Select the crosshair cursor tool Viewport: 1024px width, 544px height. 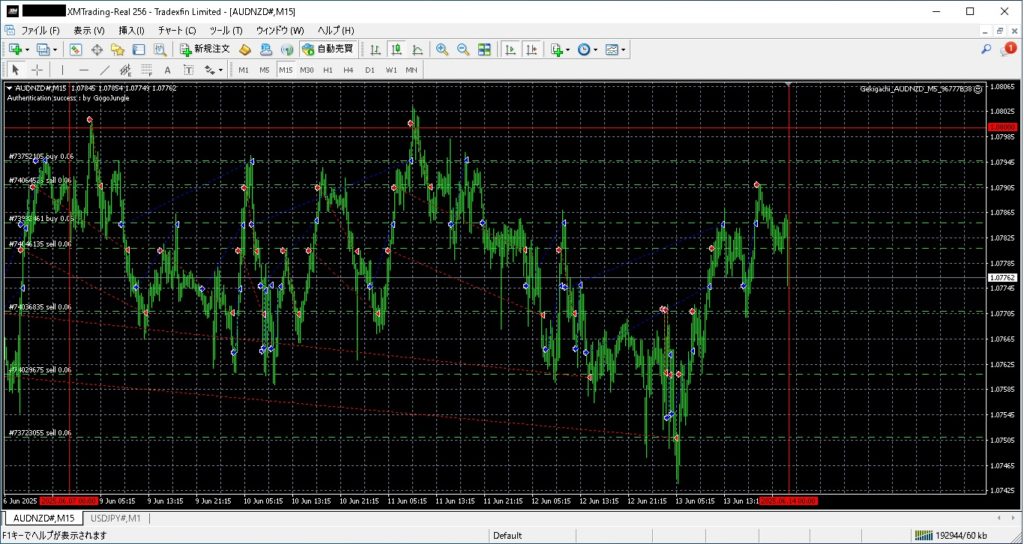pos(37,70)
